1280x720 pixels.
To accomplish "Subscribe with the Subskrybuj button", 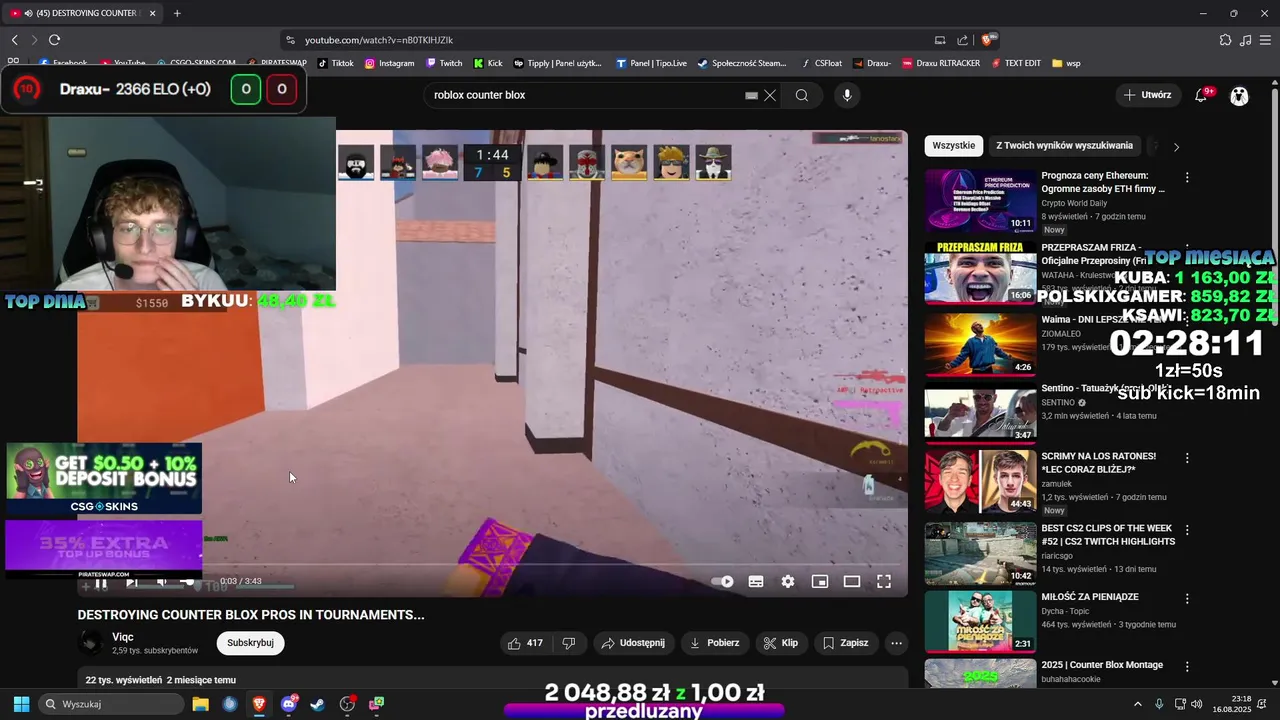I will (250, 643).
